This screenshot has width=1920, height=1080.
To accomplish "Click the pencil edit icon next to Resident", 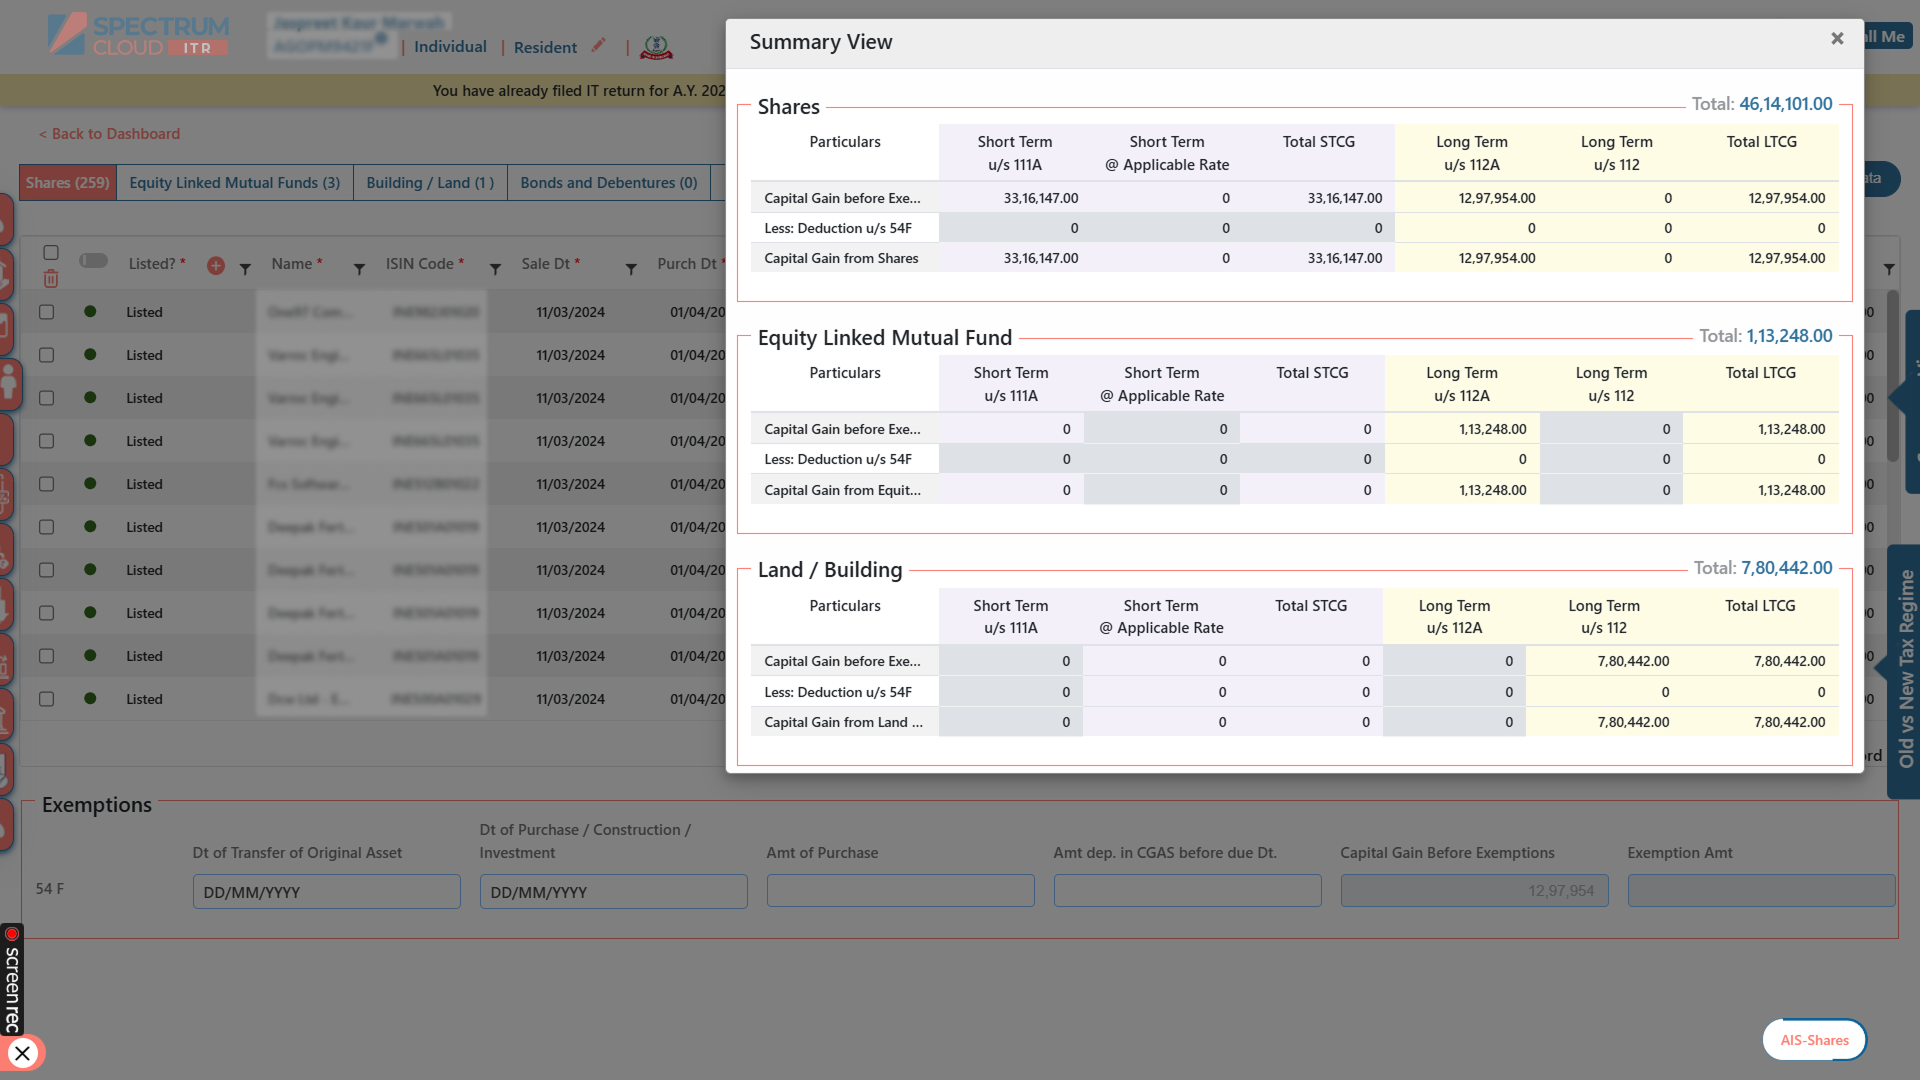I will [x=598, y=45].
